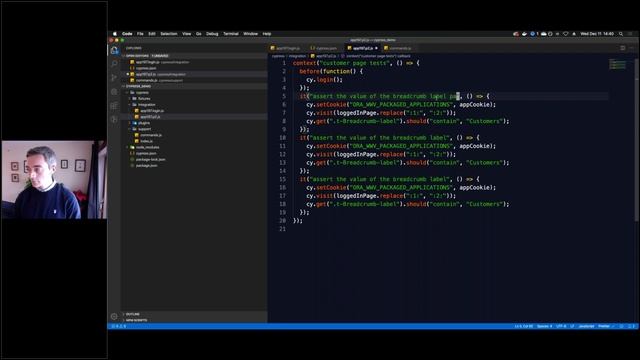Switch to the cypress.json editor tab
Viewport: 640px width, 360px height.
325,48
